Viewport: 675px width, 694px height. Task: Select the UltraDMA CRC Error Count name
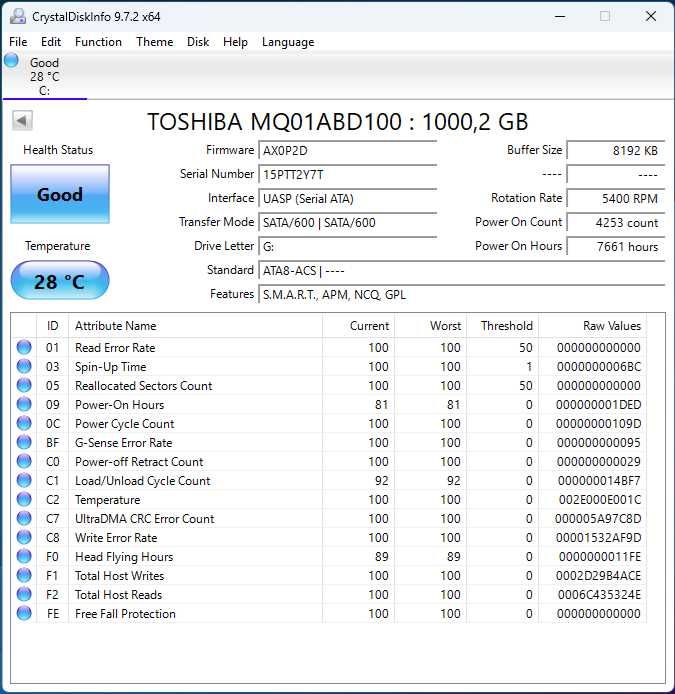144,519
